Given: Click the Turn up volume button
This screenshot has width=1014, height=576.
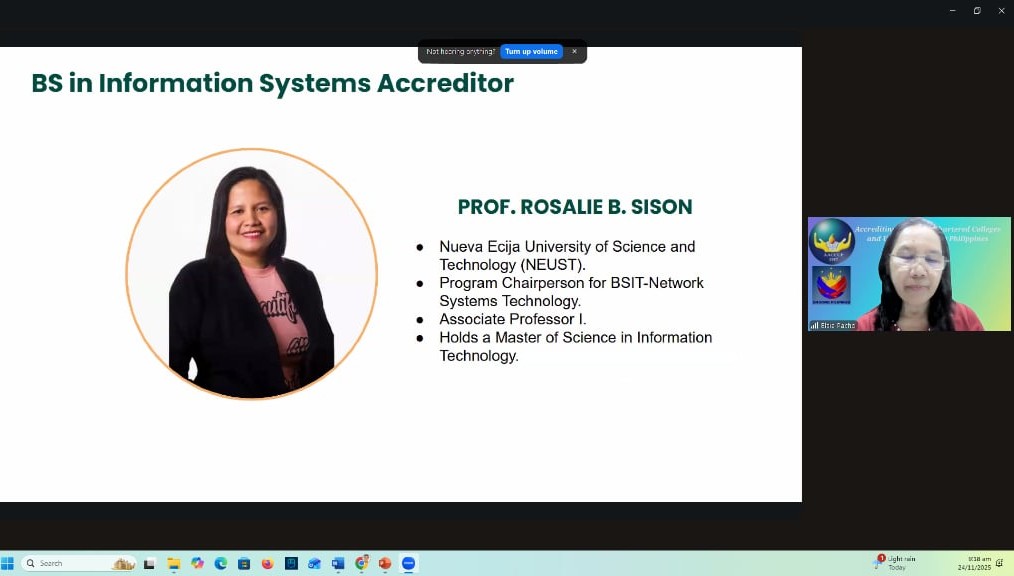Looking at the screenshot, I should 531,52.
